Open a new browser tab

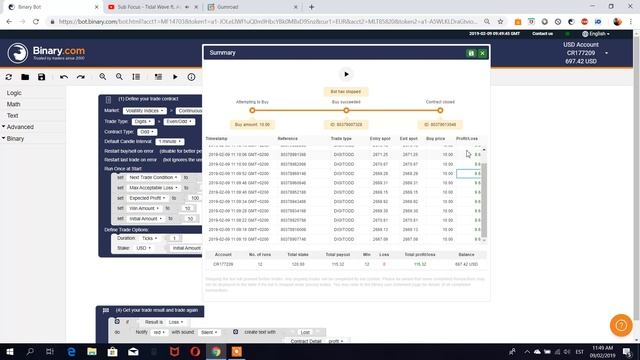(x=311, y=7)
